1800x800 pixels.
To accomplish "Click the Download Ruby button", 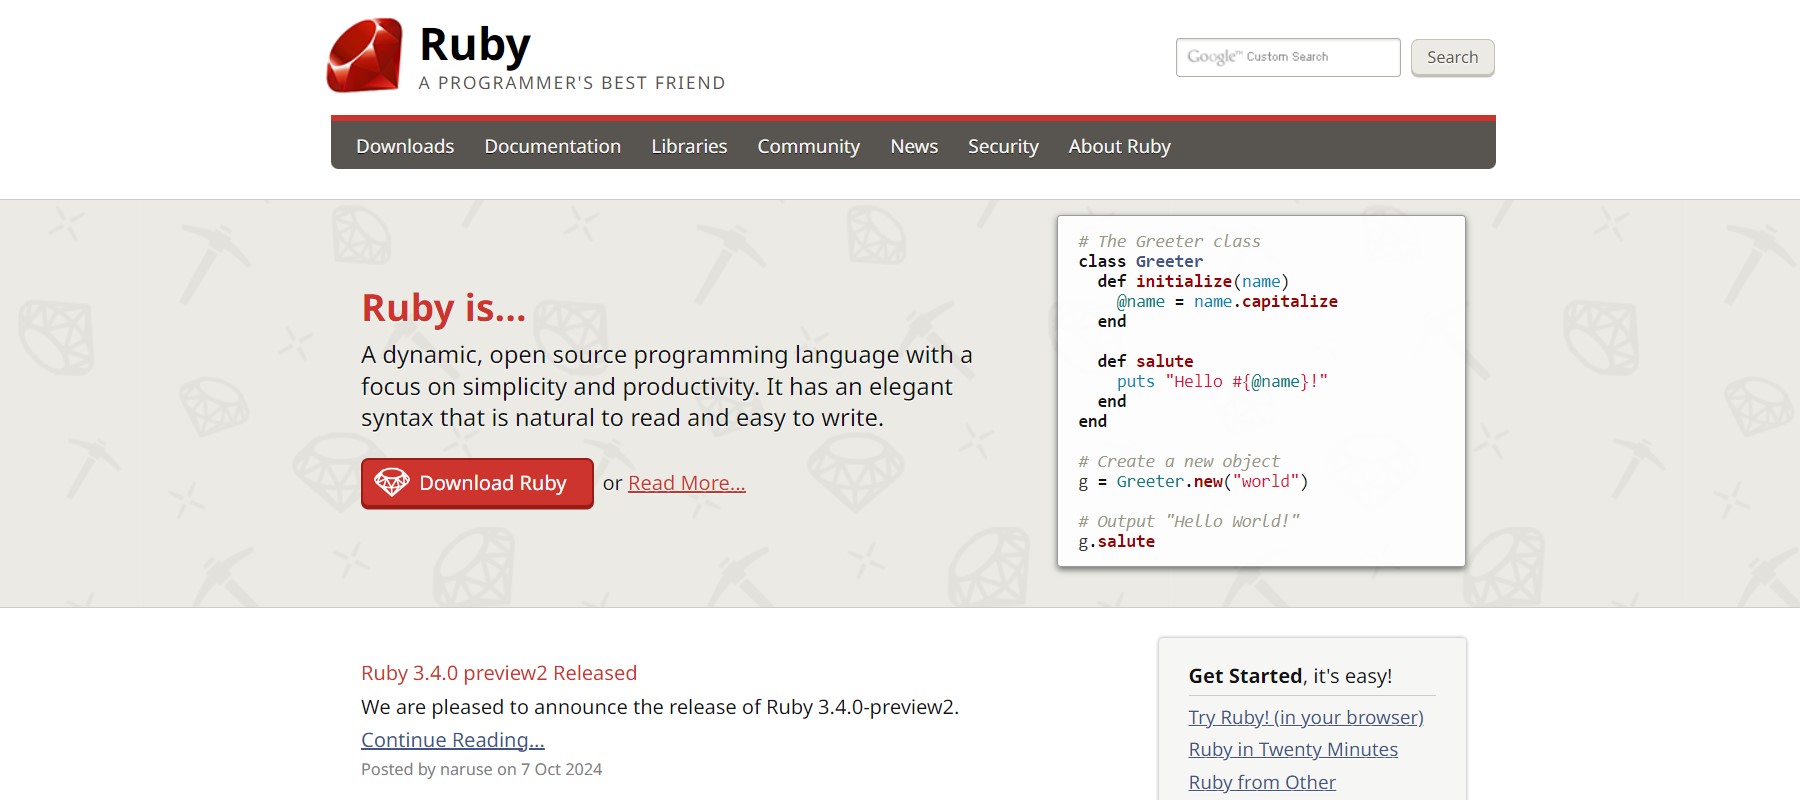I will point(477,483).
